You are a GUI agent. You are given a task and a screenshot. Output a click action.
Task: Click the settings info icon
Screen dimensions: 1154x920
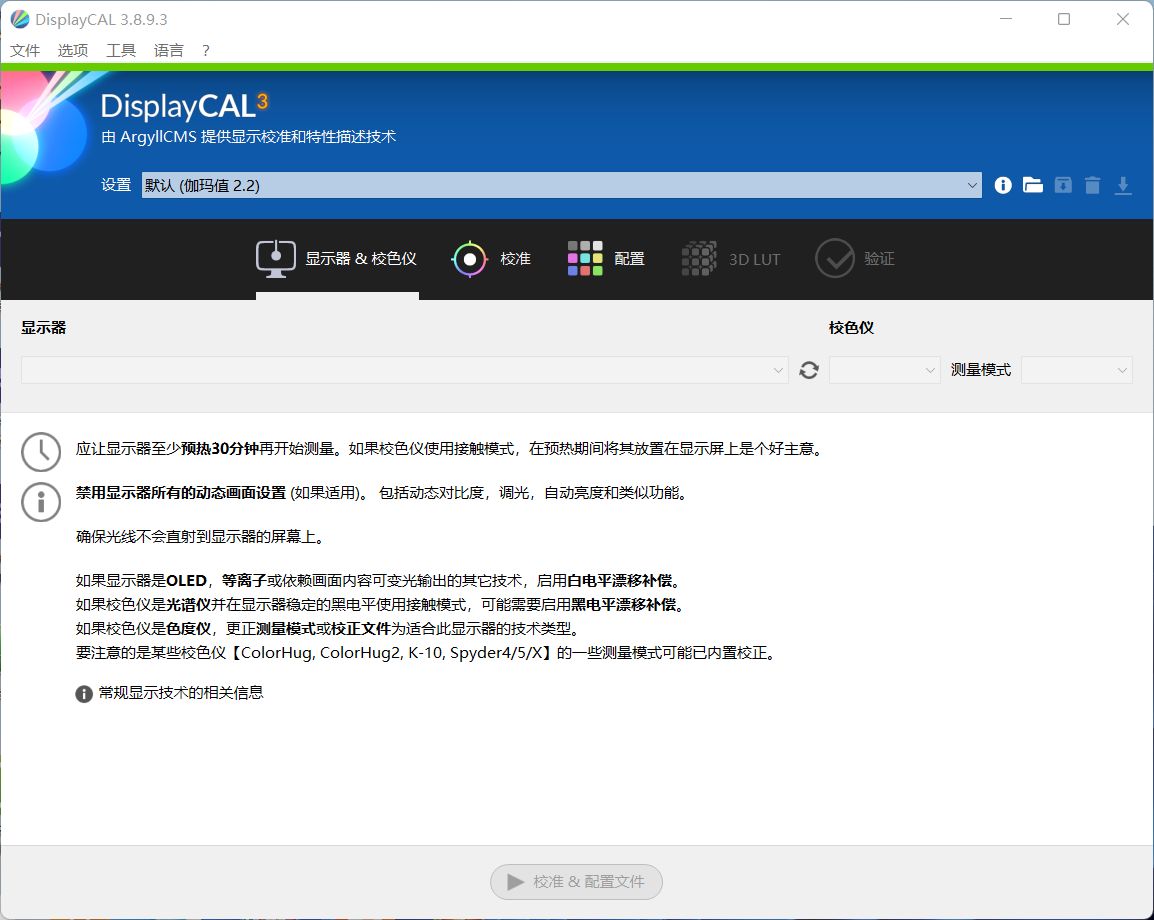tap(1003, 185)
